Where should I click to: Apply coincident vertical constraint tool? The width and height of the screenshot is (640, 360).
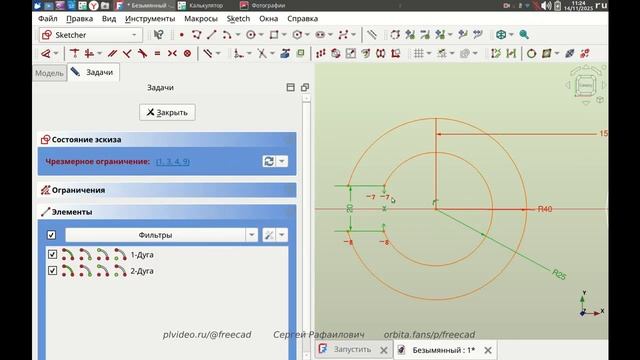(x=74, y=53)
